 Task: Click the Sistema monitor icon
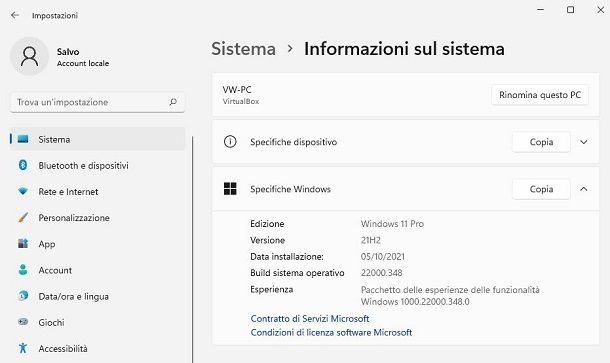23,139
